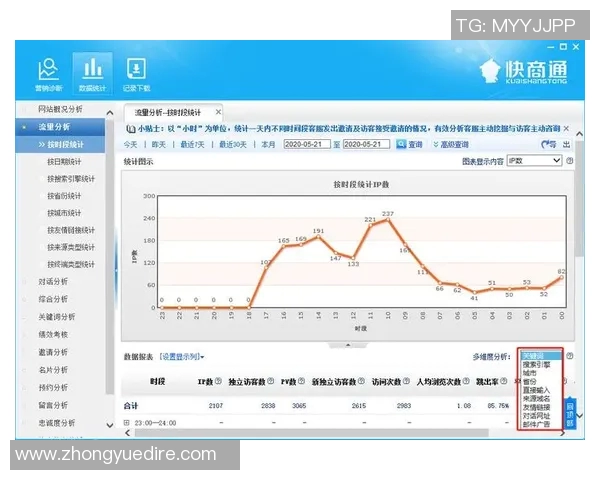Show help for the 新独立访客数 column

point(361,381)
